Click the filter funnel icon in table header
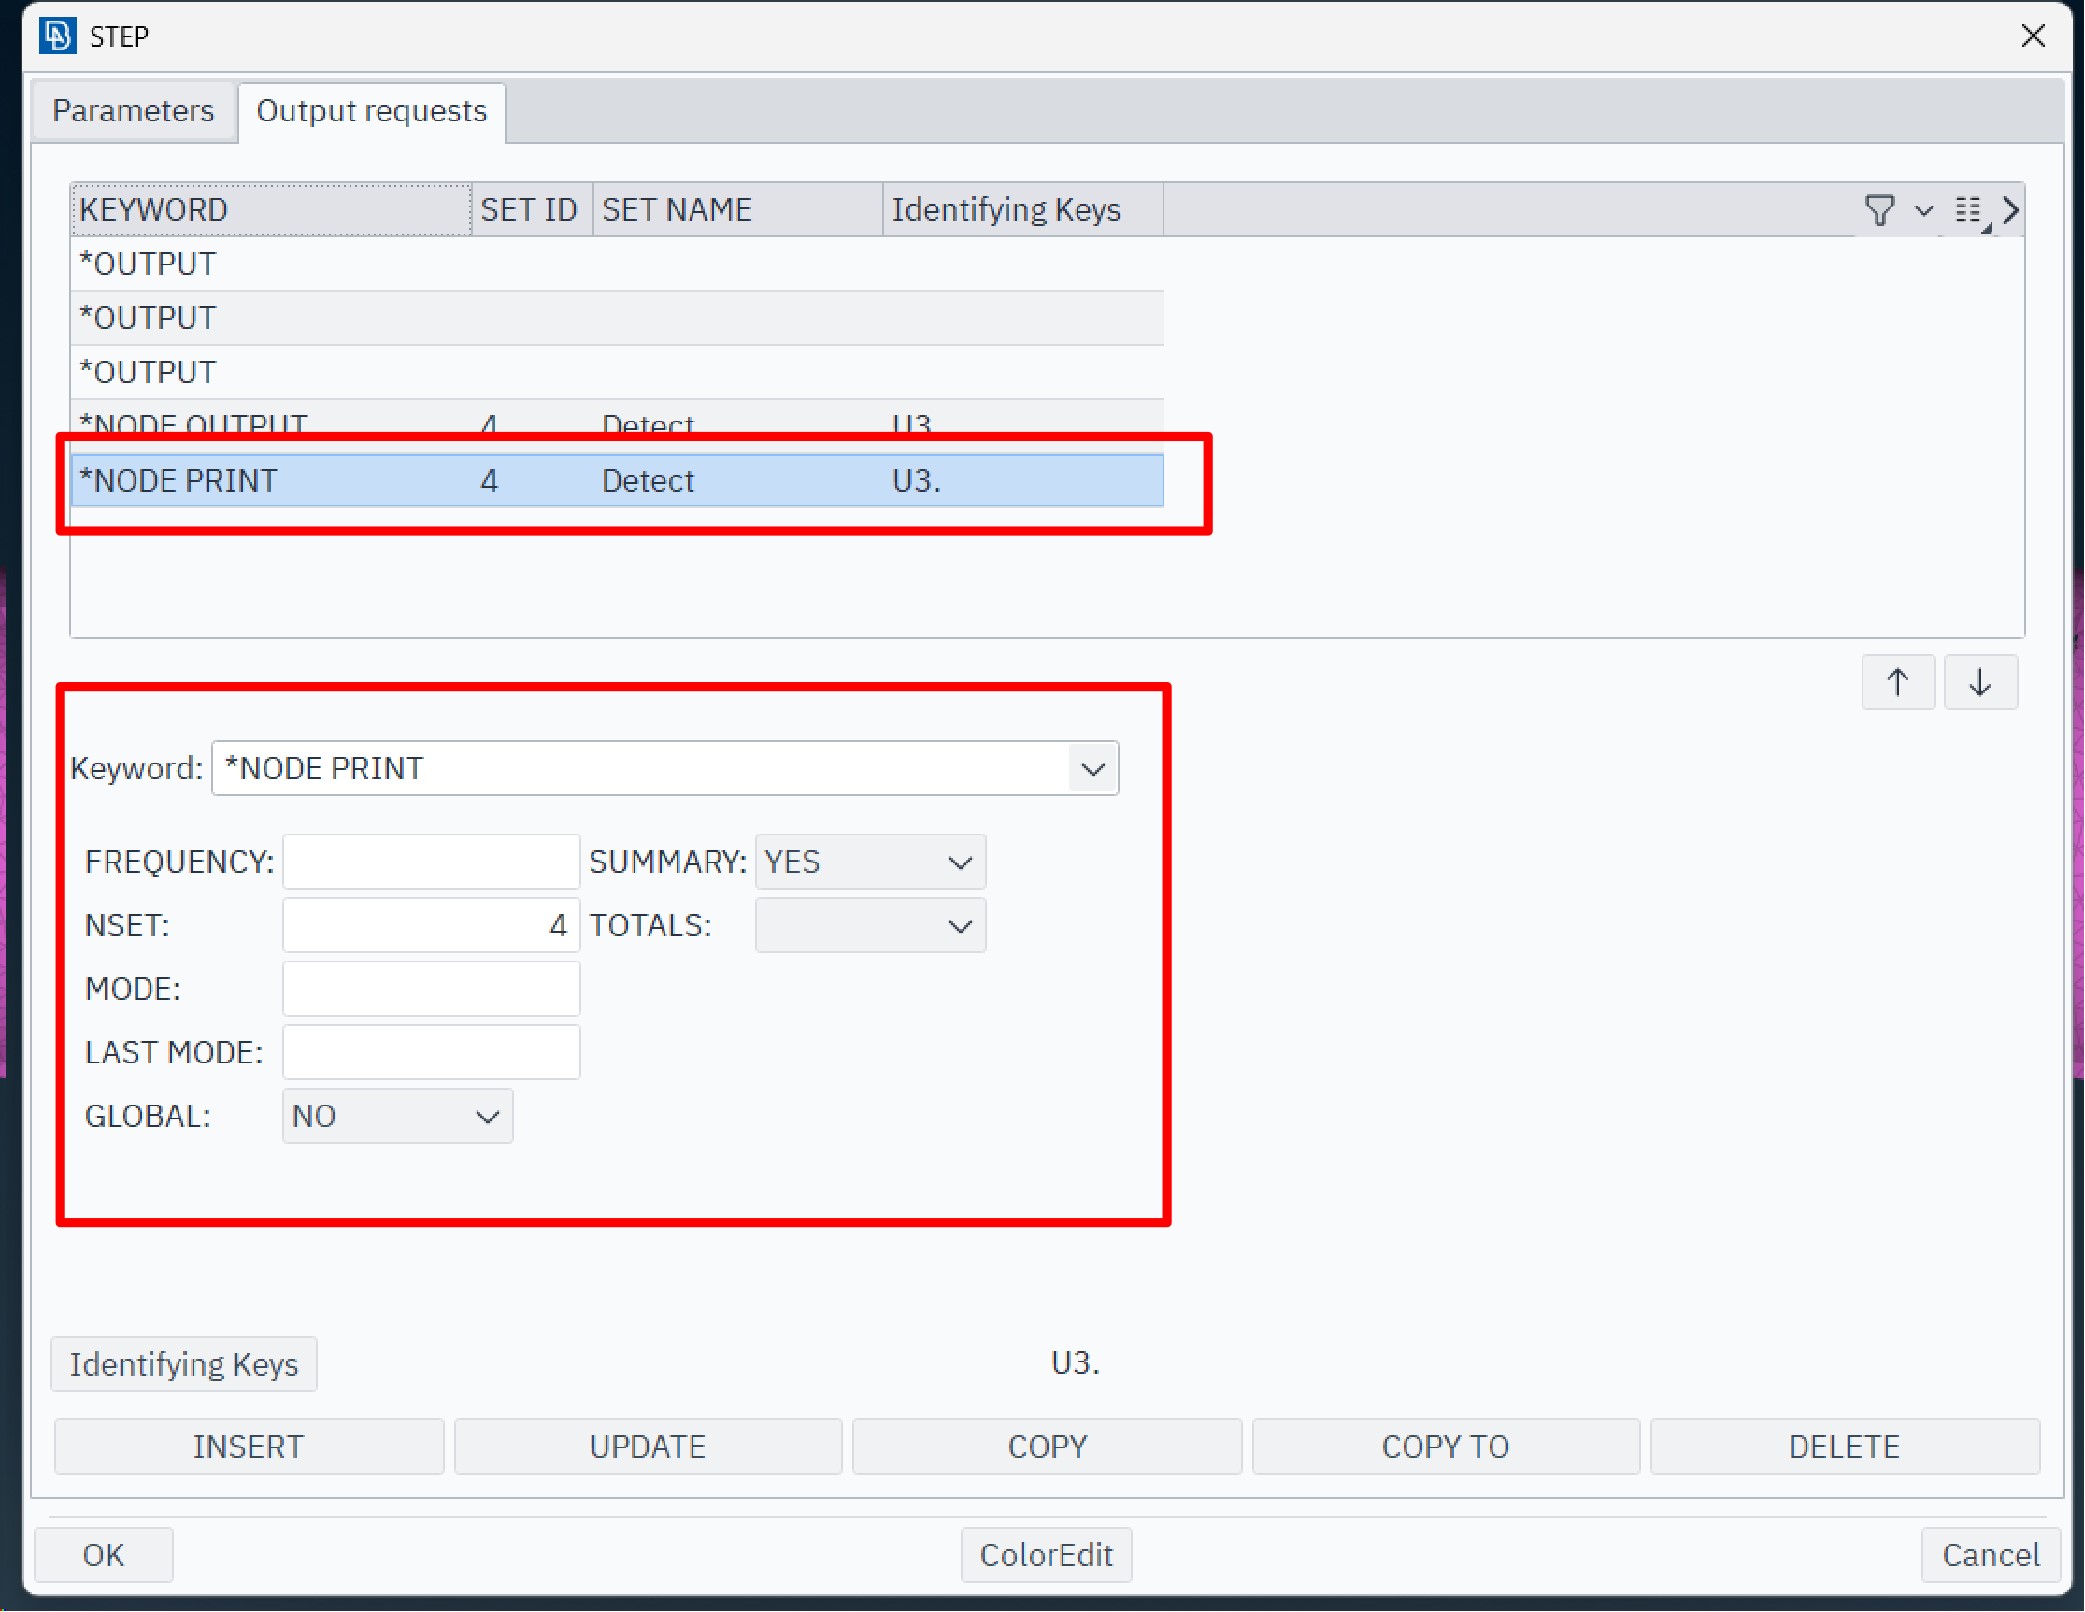Screen dimensions: 2085x1612 1879,210
